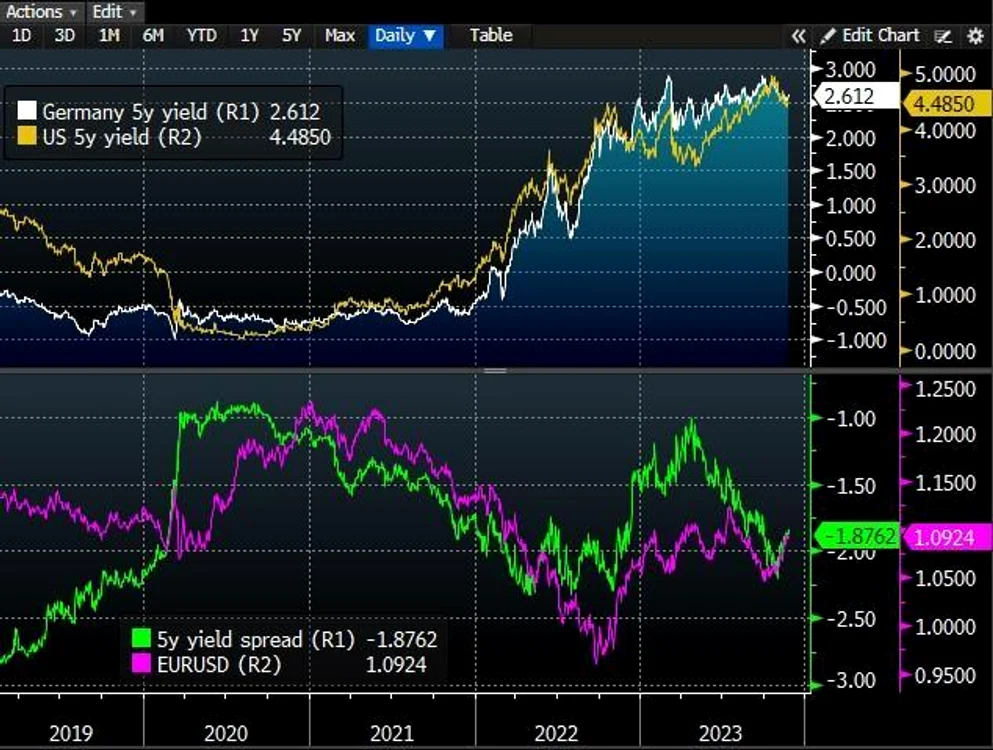
Task: Choose the 6M range button
Action: point(153,35)
